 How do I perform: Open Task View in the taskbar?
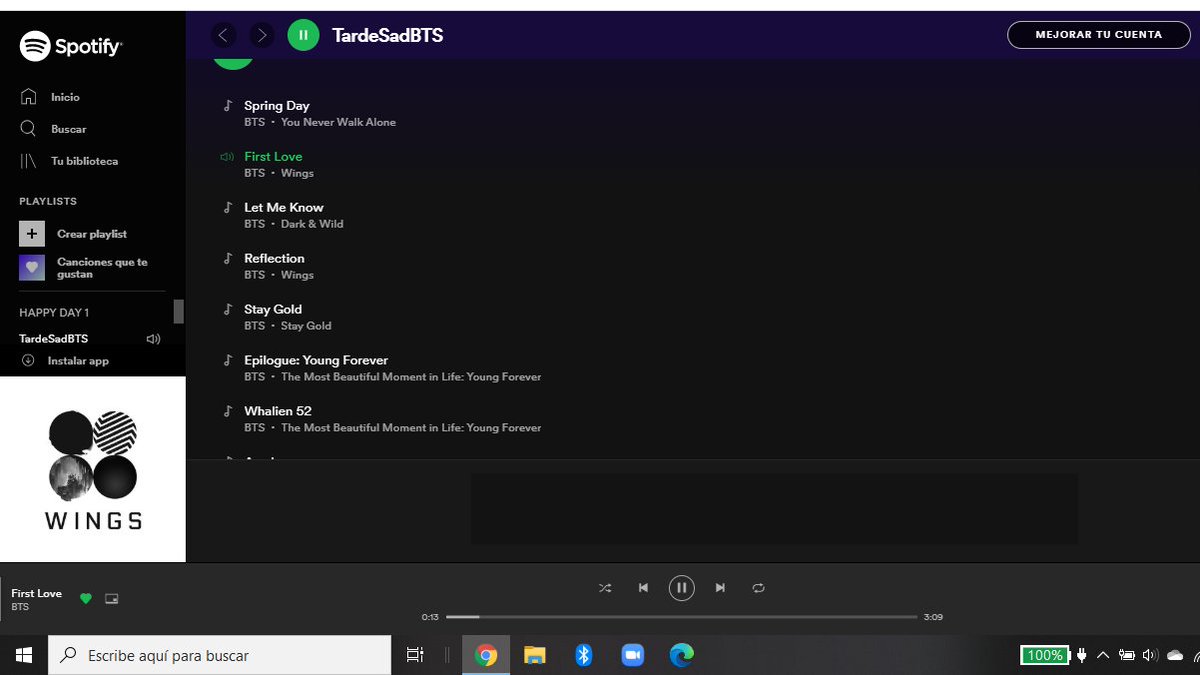coord(415,655)
